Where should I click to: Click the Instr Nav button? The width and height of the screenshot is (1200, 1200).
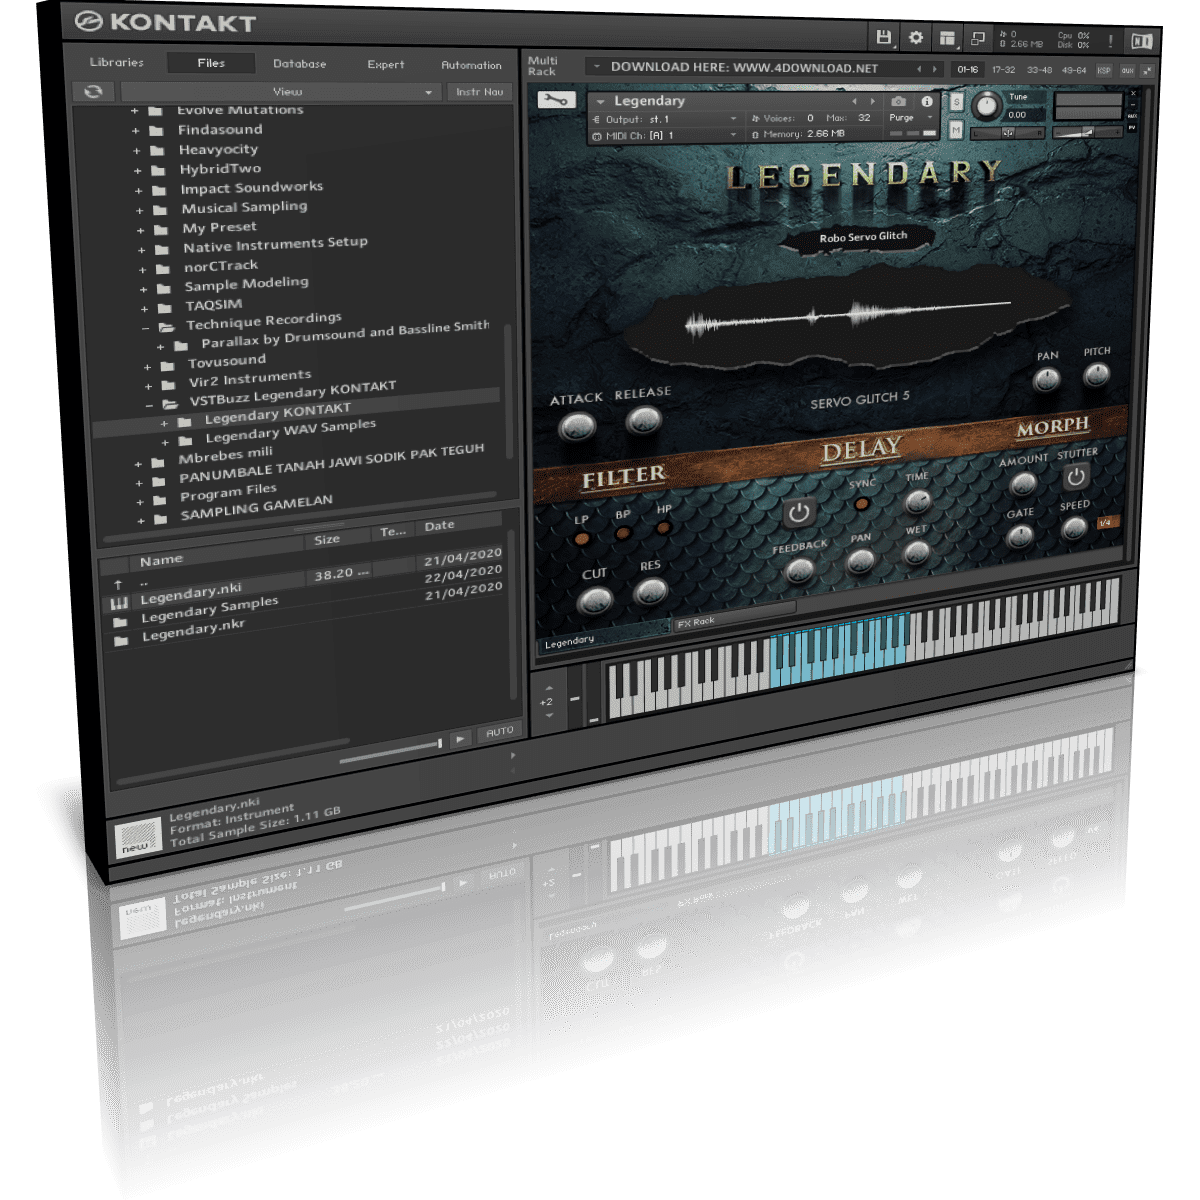480,92
